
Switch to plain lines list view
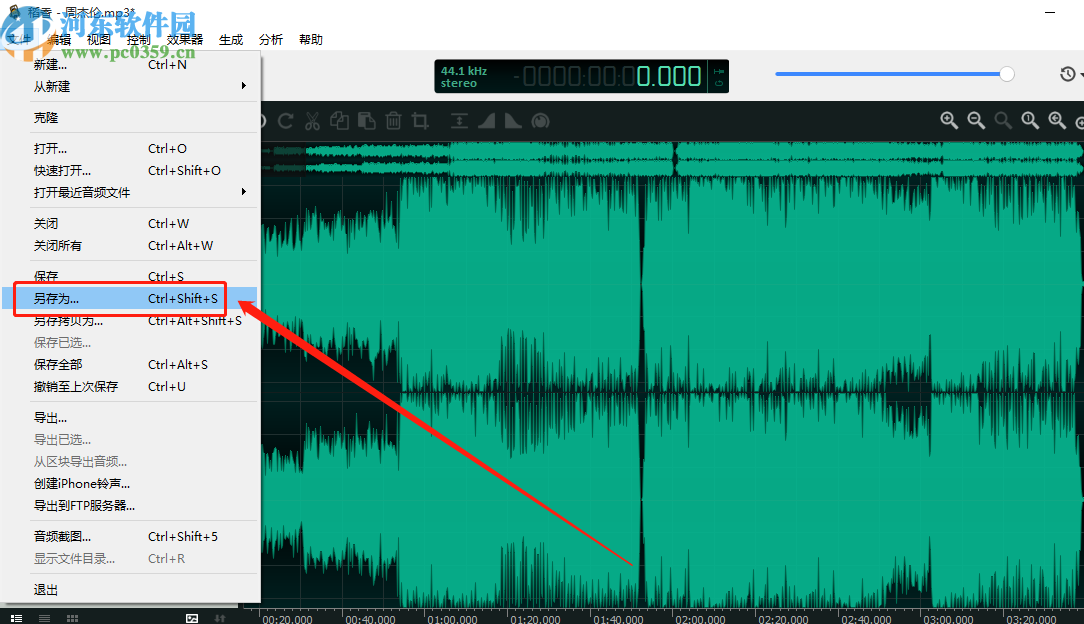(x=44, y=618)
